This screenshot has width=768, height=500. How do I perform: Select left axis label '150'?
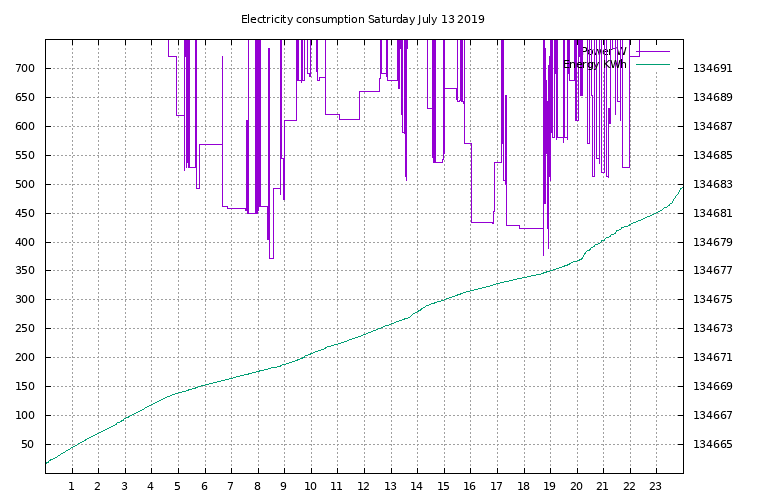[x=25, y=386]
